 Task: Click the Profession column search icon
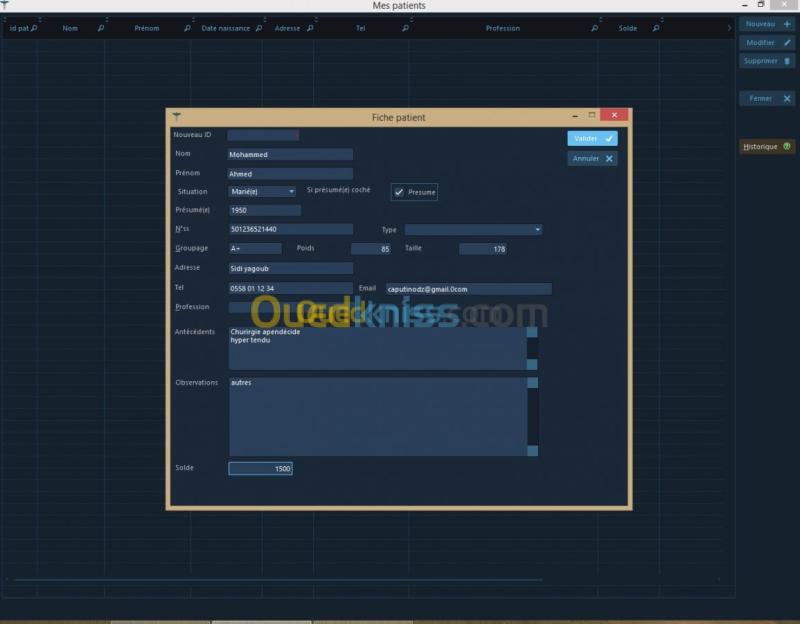[x=594, y=28]
